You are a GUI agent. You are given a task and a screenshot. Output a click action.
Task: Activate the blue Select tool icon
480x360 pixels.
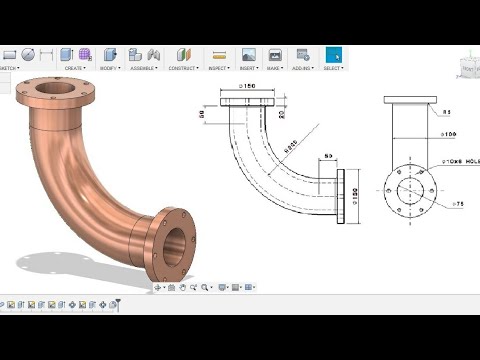pos(334,55)
